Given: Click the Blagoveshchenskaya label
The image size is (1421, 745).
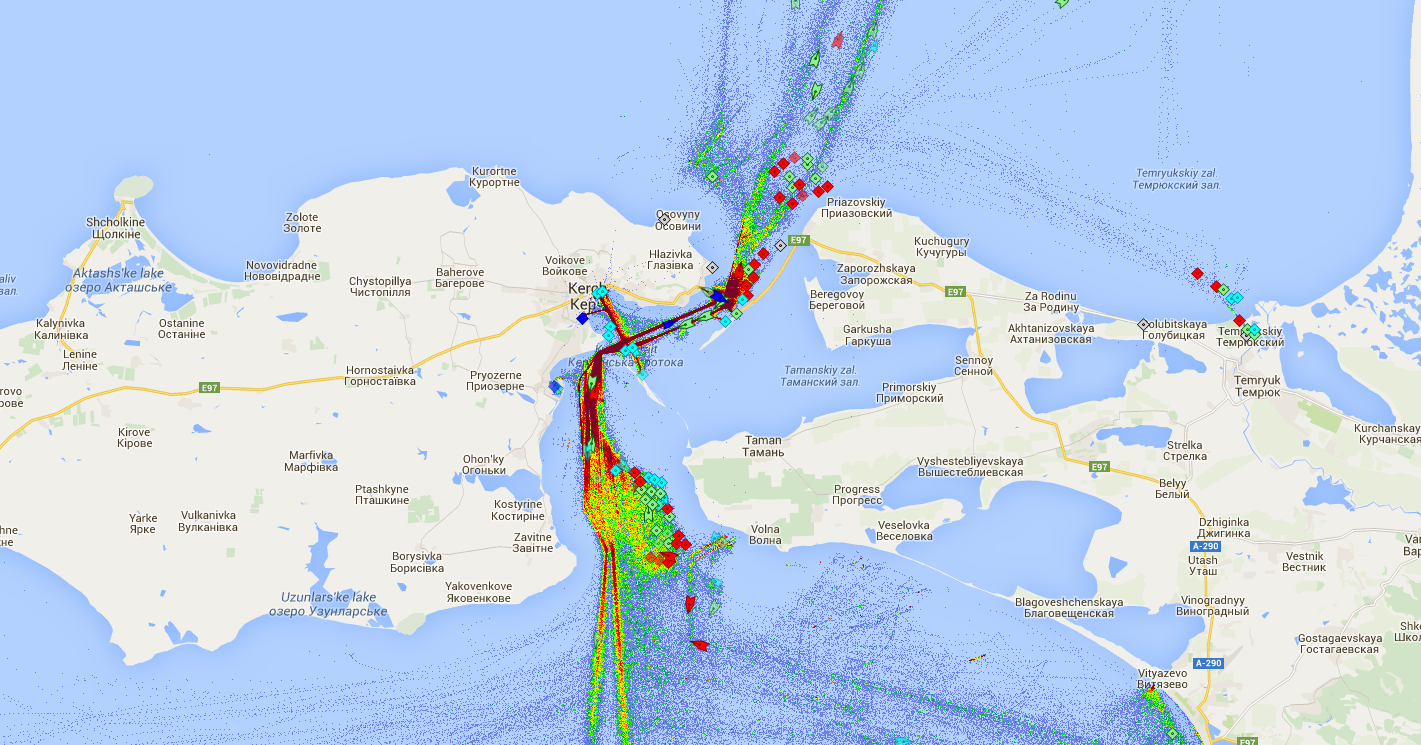Looking at the screenshot, I should click(x=1069, y=608).
